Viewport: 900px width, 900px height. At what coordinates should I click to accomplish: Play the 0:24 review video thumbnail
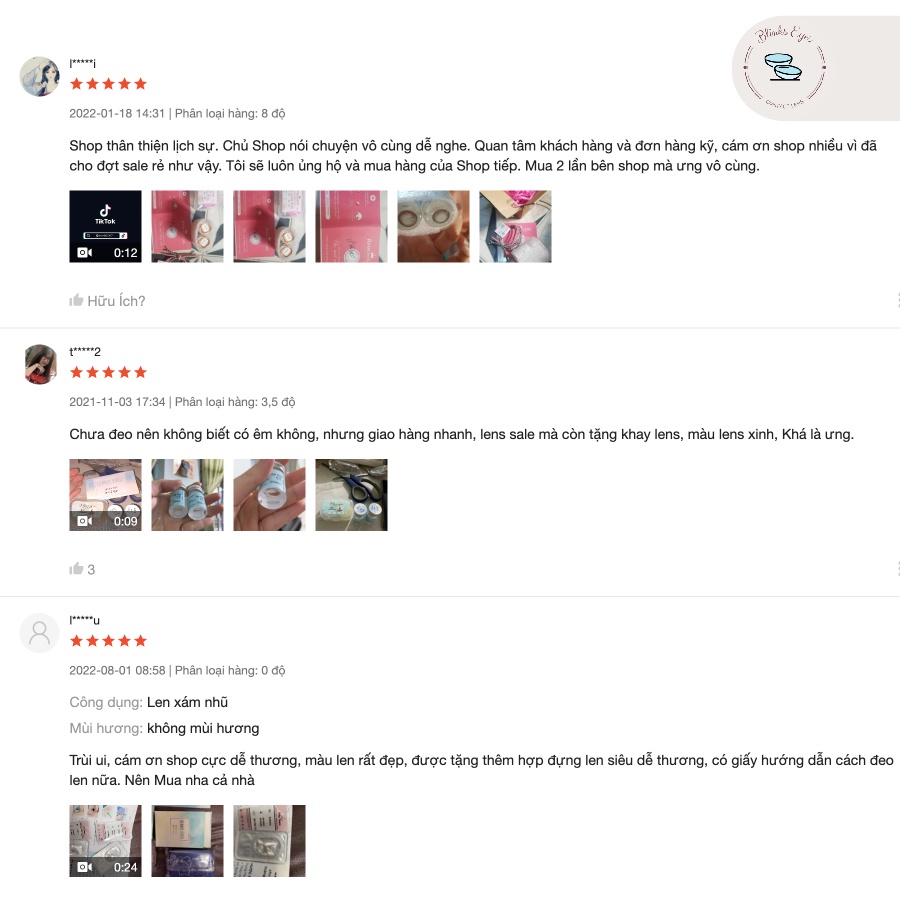(x=106, y=841)
